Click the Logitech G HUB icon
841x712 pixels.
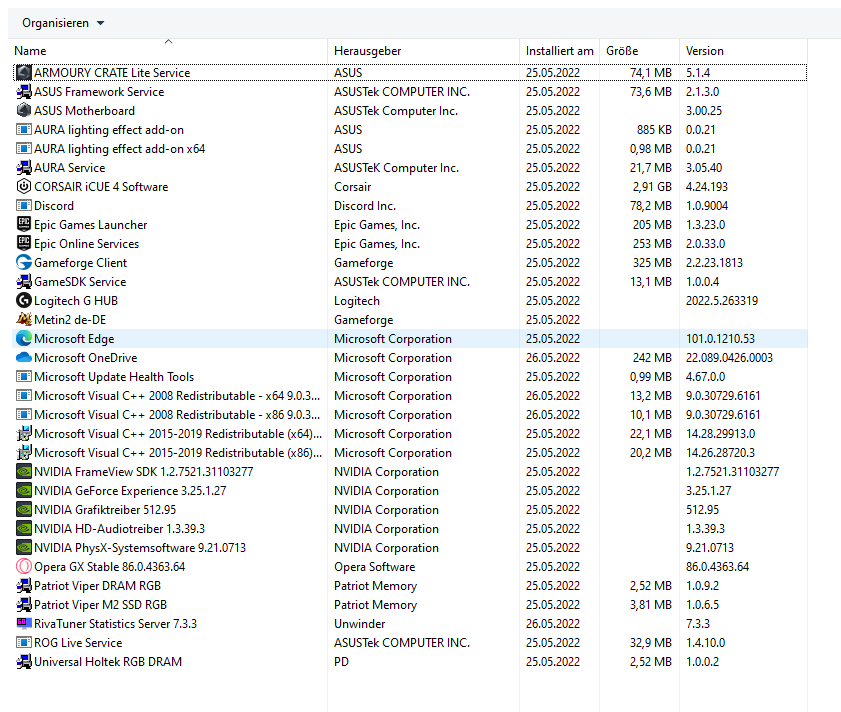[24, 300]
